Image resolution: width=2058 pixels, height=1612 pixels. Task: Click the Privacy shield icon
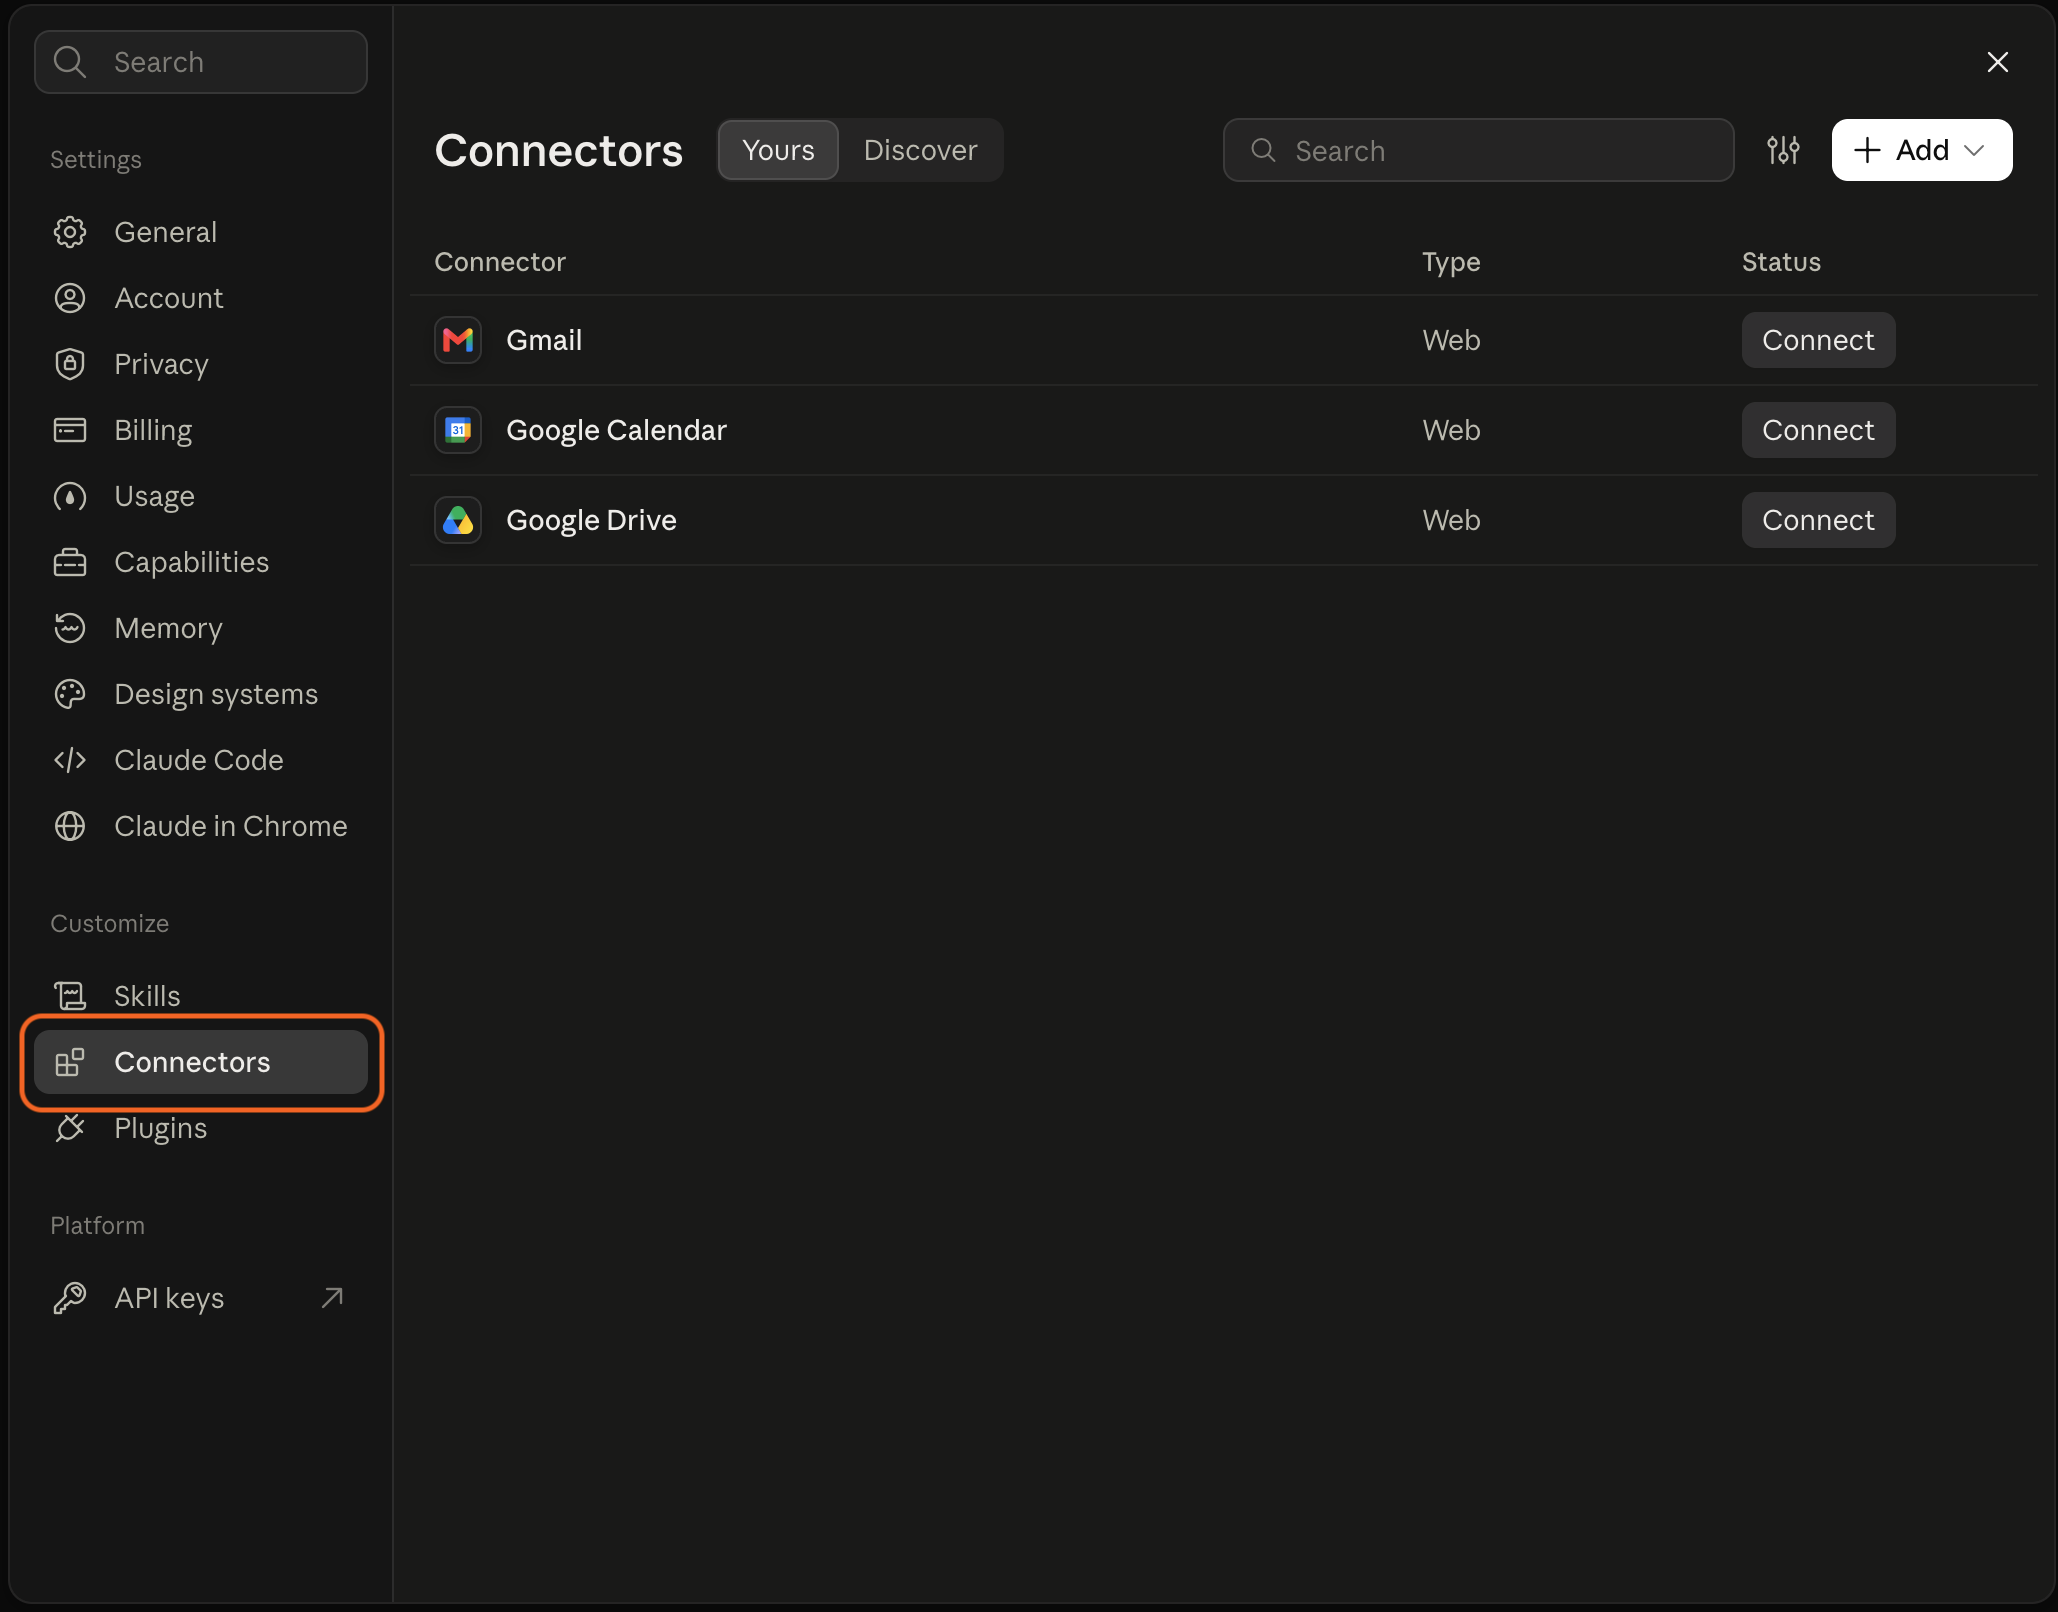point(70,364)
